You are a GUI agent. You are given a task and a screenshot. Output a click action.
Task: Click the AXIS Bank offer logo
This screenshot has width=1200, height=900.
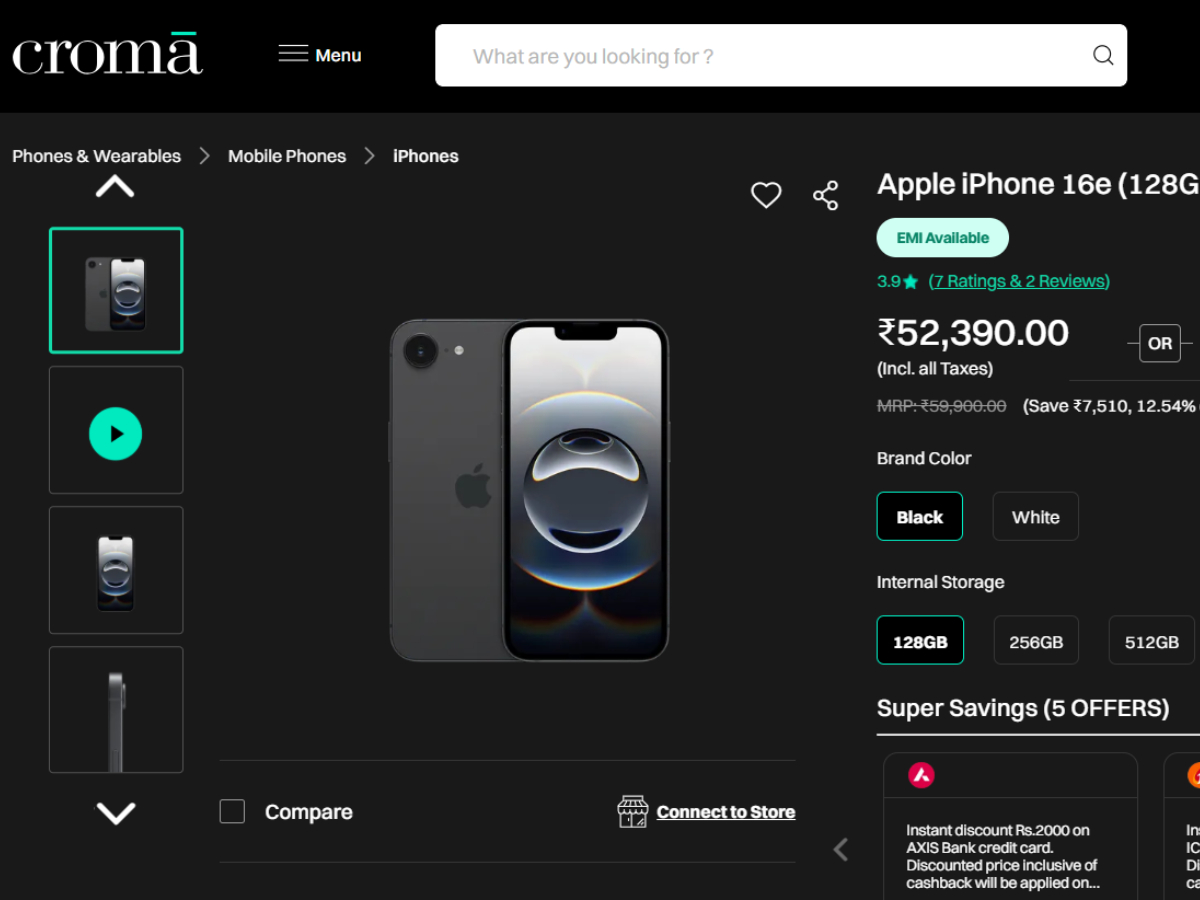point(921,775)
